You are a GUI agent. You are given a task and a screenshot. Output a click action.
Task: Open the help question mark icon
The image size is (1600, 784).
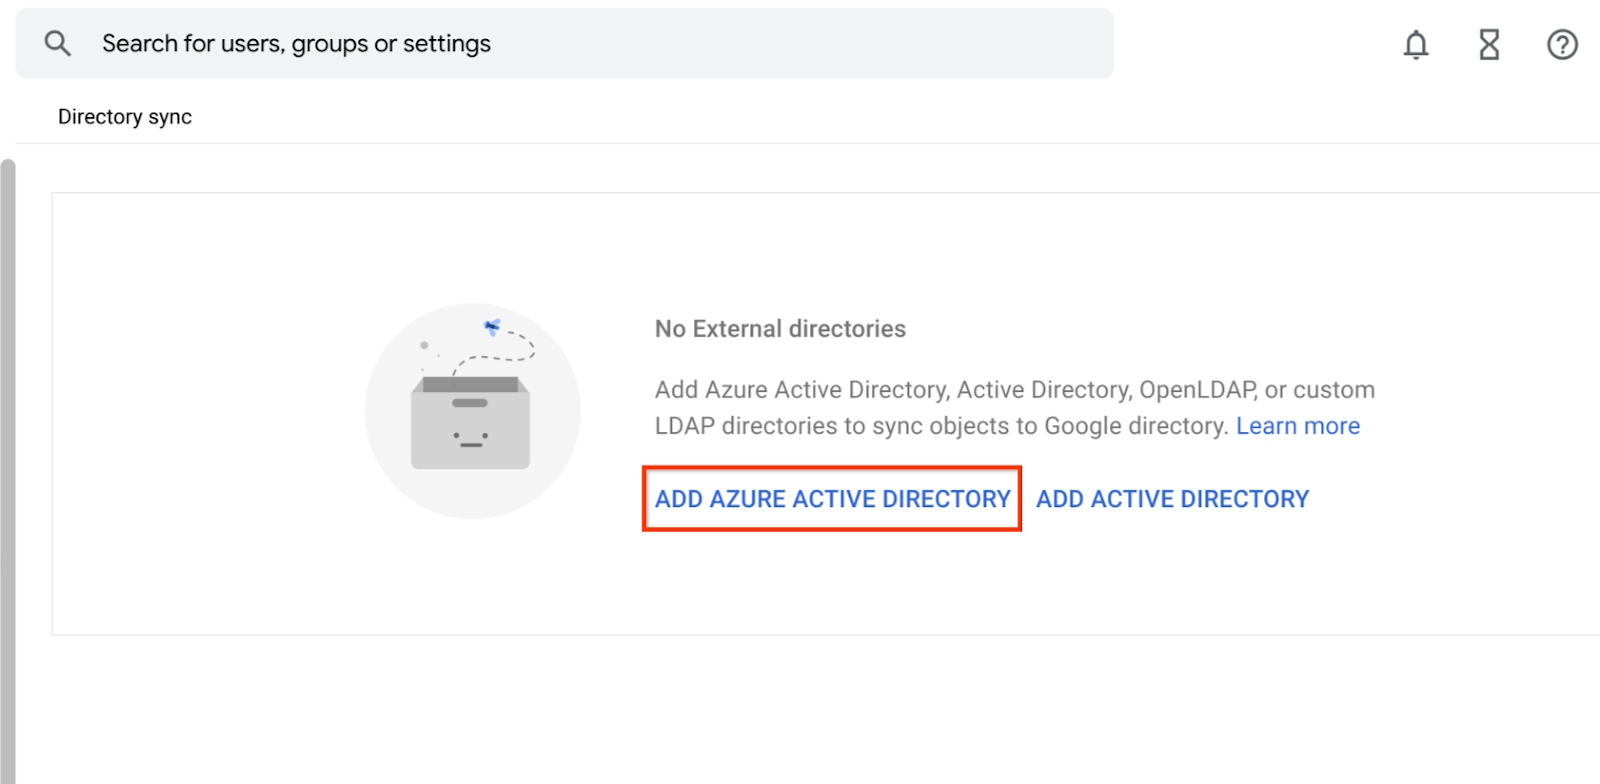[1562, 44]
